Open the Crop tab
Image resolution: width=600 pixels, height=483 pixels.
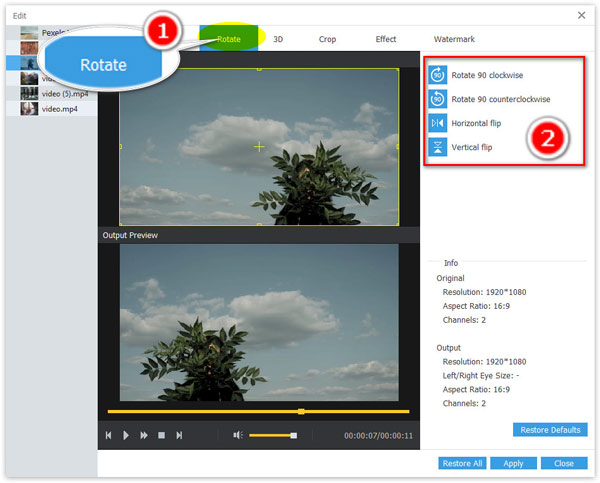tap(327, 39)
